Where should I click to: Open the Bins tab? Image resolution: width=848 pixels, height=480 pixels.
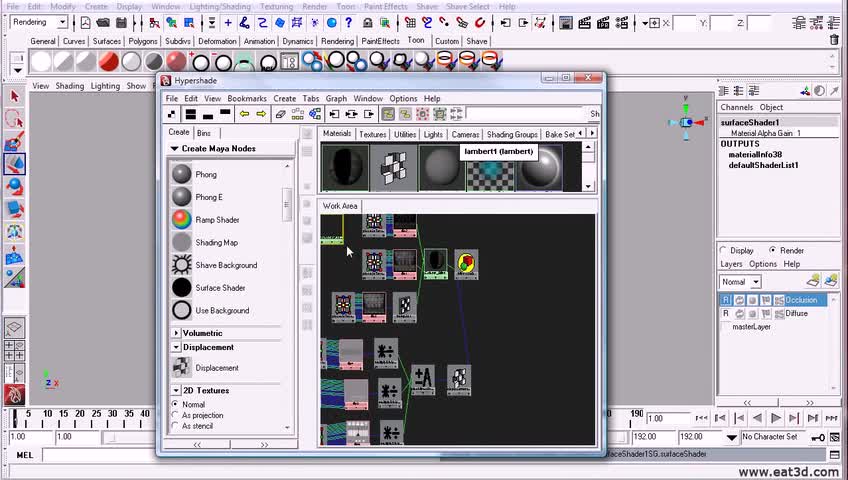pyautogui.click(x=204, y=133)
